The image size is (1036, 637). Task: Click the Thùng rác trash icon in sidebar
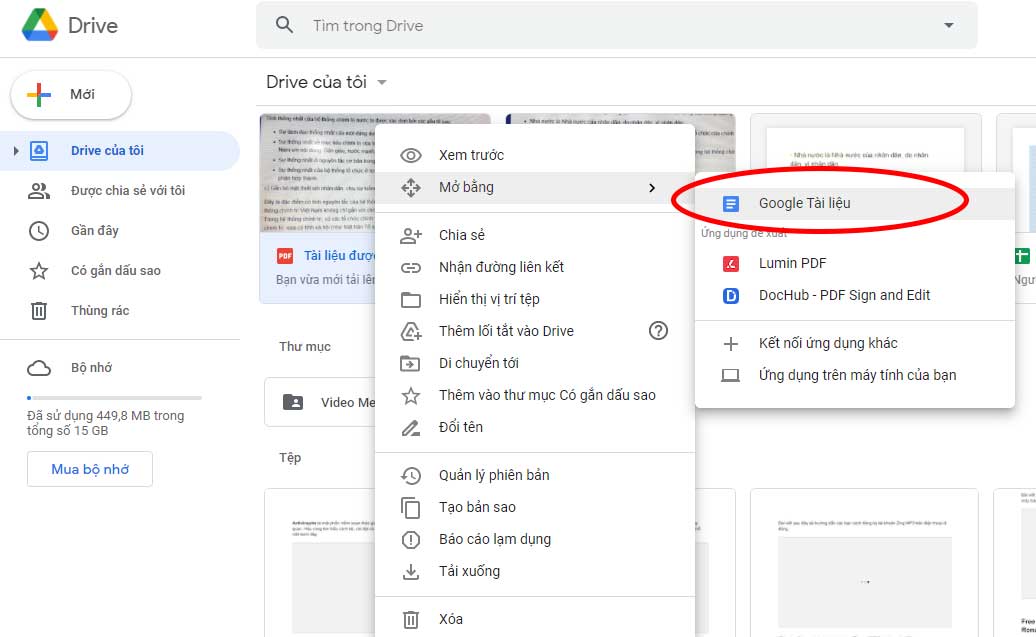click(39, 311)
